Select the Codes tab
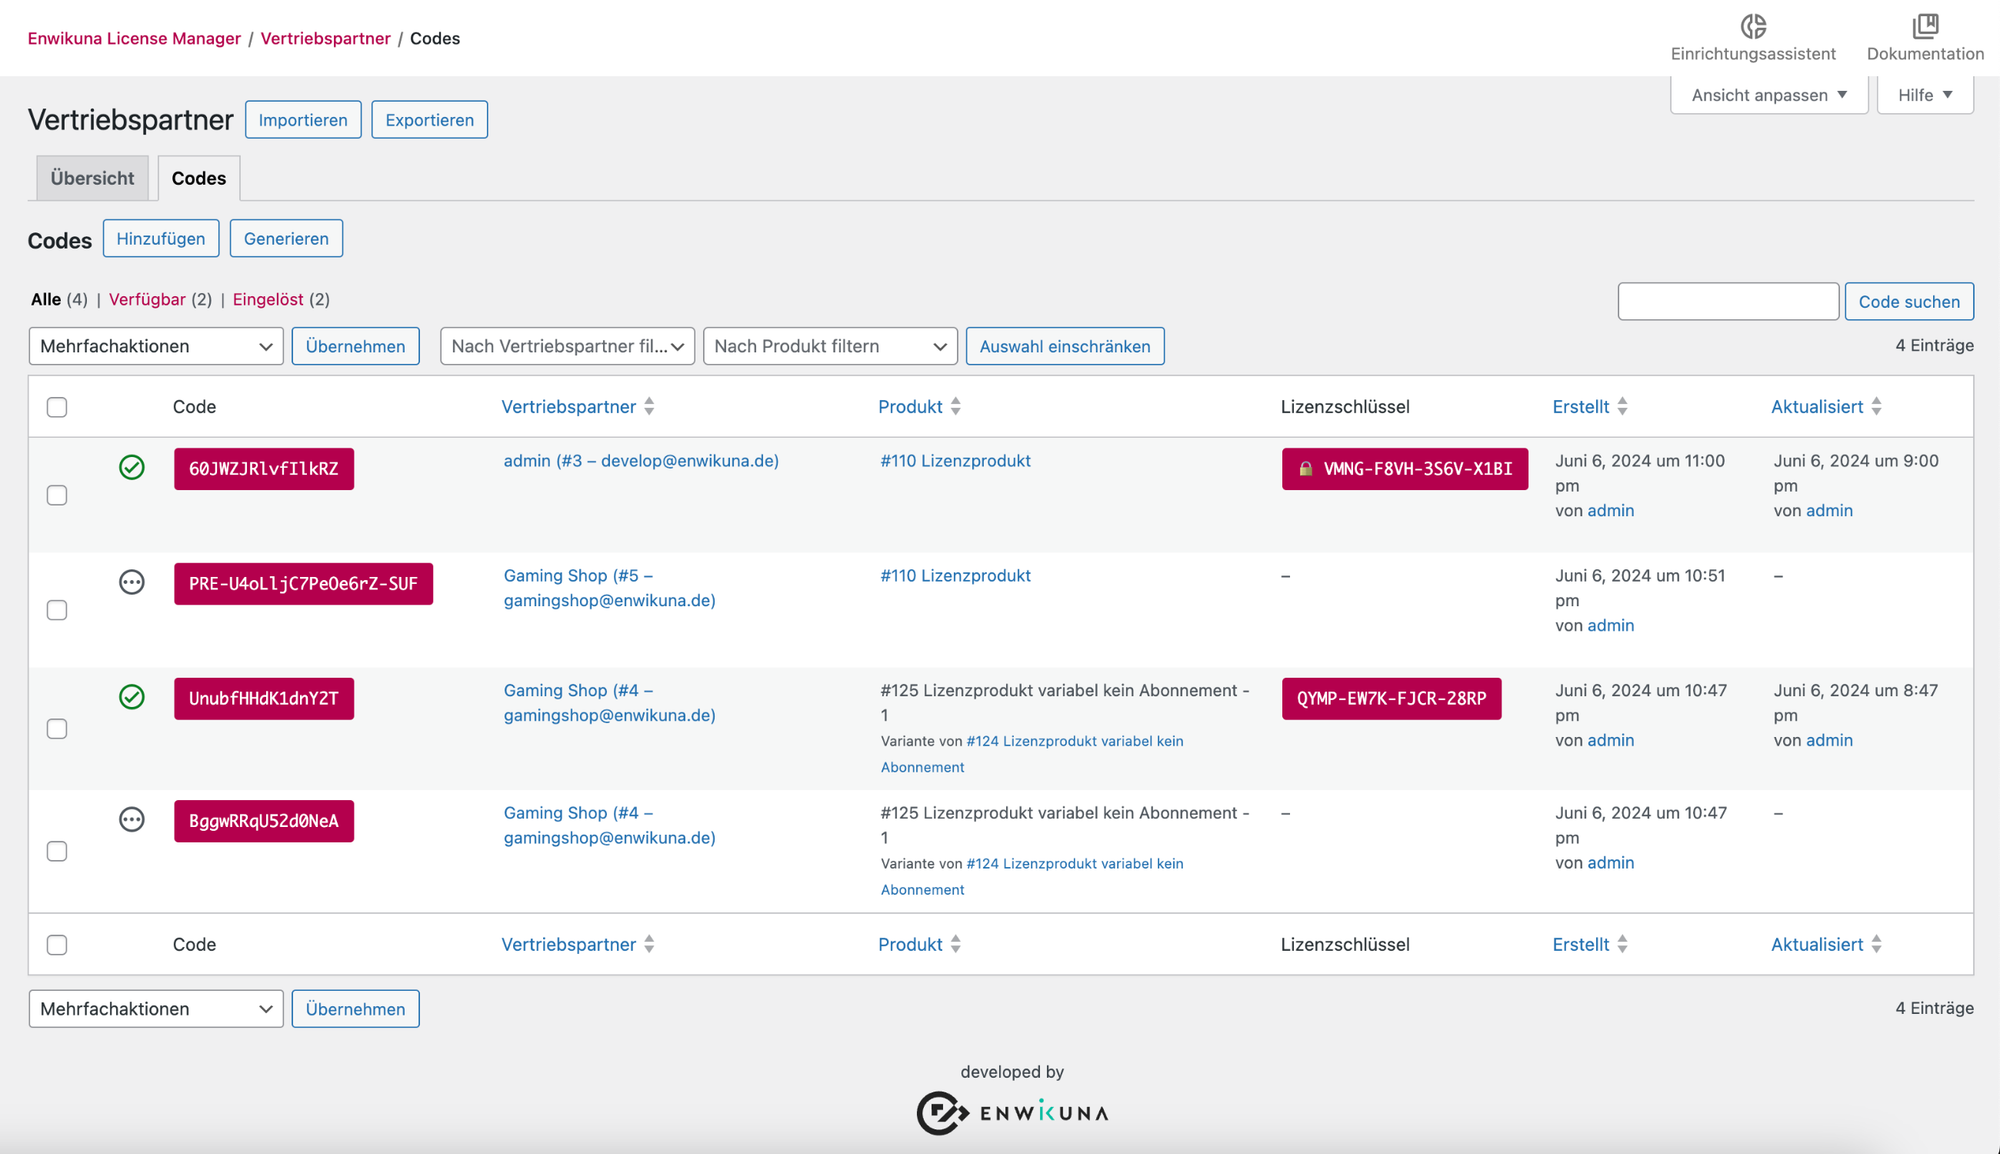 [199, 178]
